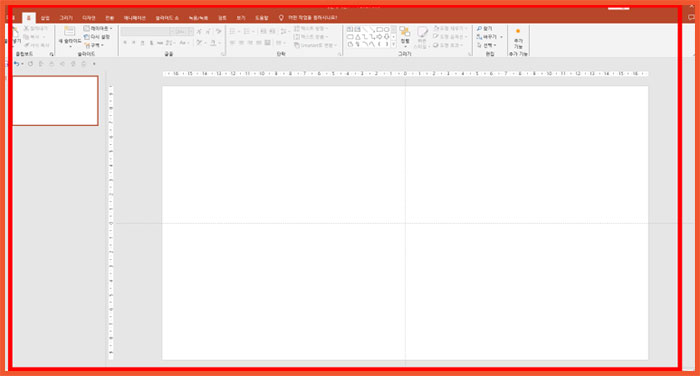
Task: Open the Drawing group dialog launcher
Action: [469, 54]
